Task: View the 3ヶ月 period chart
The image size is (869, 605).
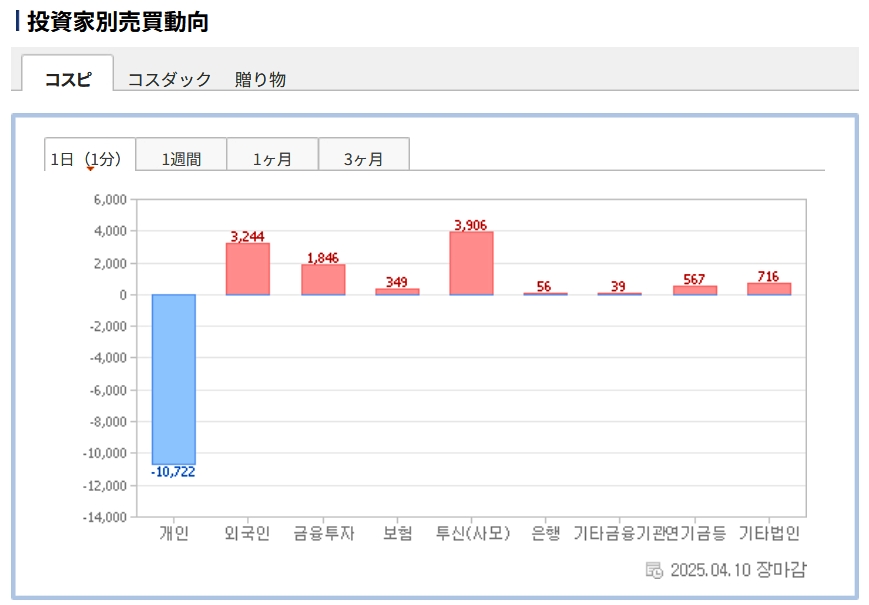Action: click(x=363, y=158)
